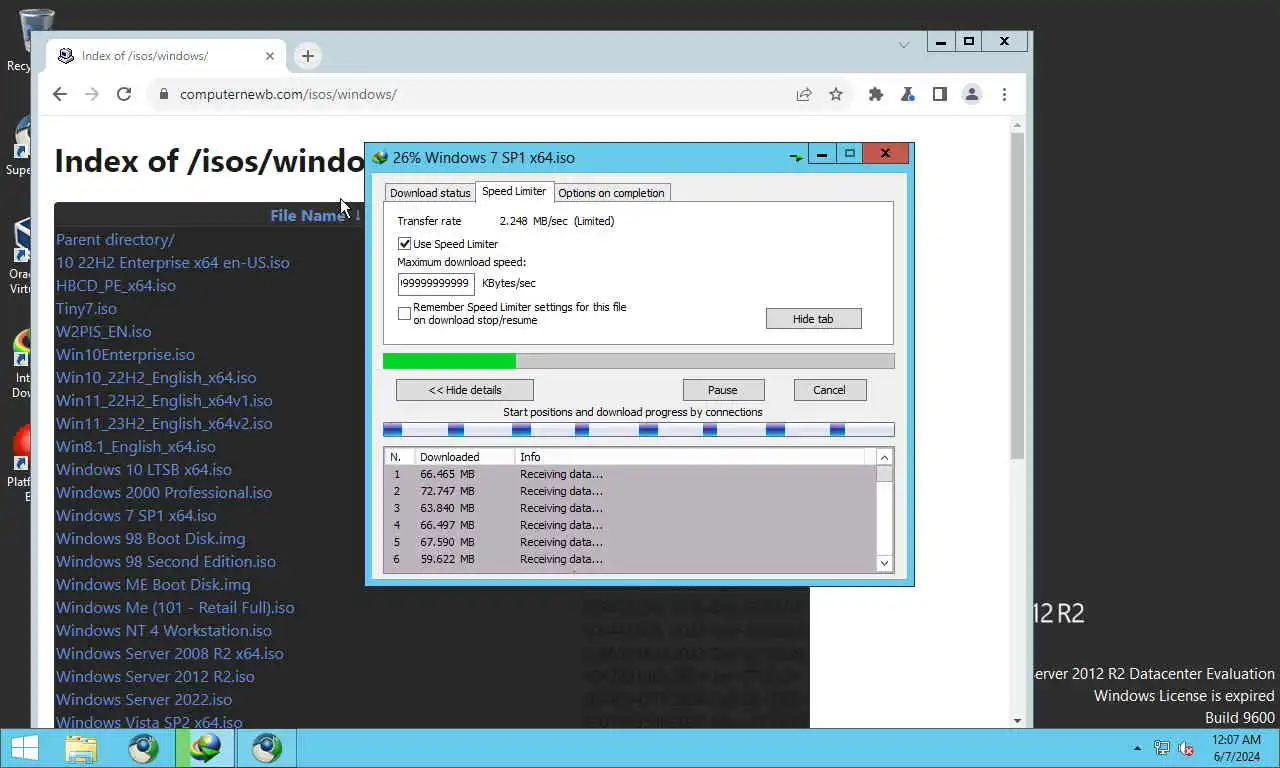Open the flask experiments icon in toolbar
Screen dimensions: 1280x768
click(908, 94)
